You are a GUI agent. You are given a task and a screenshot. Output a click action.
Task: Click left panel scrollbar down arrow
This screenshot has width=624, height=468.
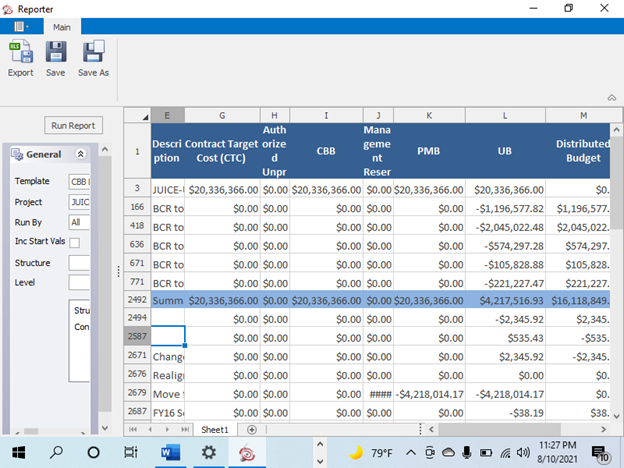click(x=105, y=428)
